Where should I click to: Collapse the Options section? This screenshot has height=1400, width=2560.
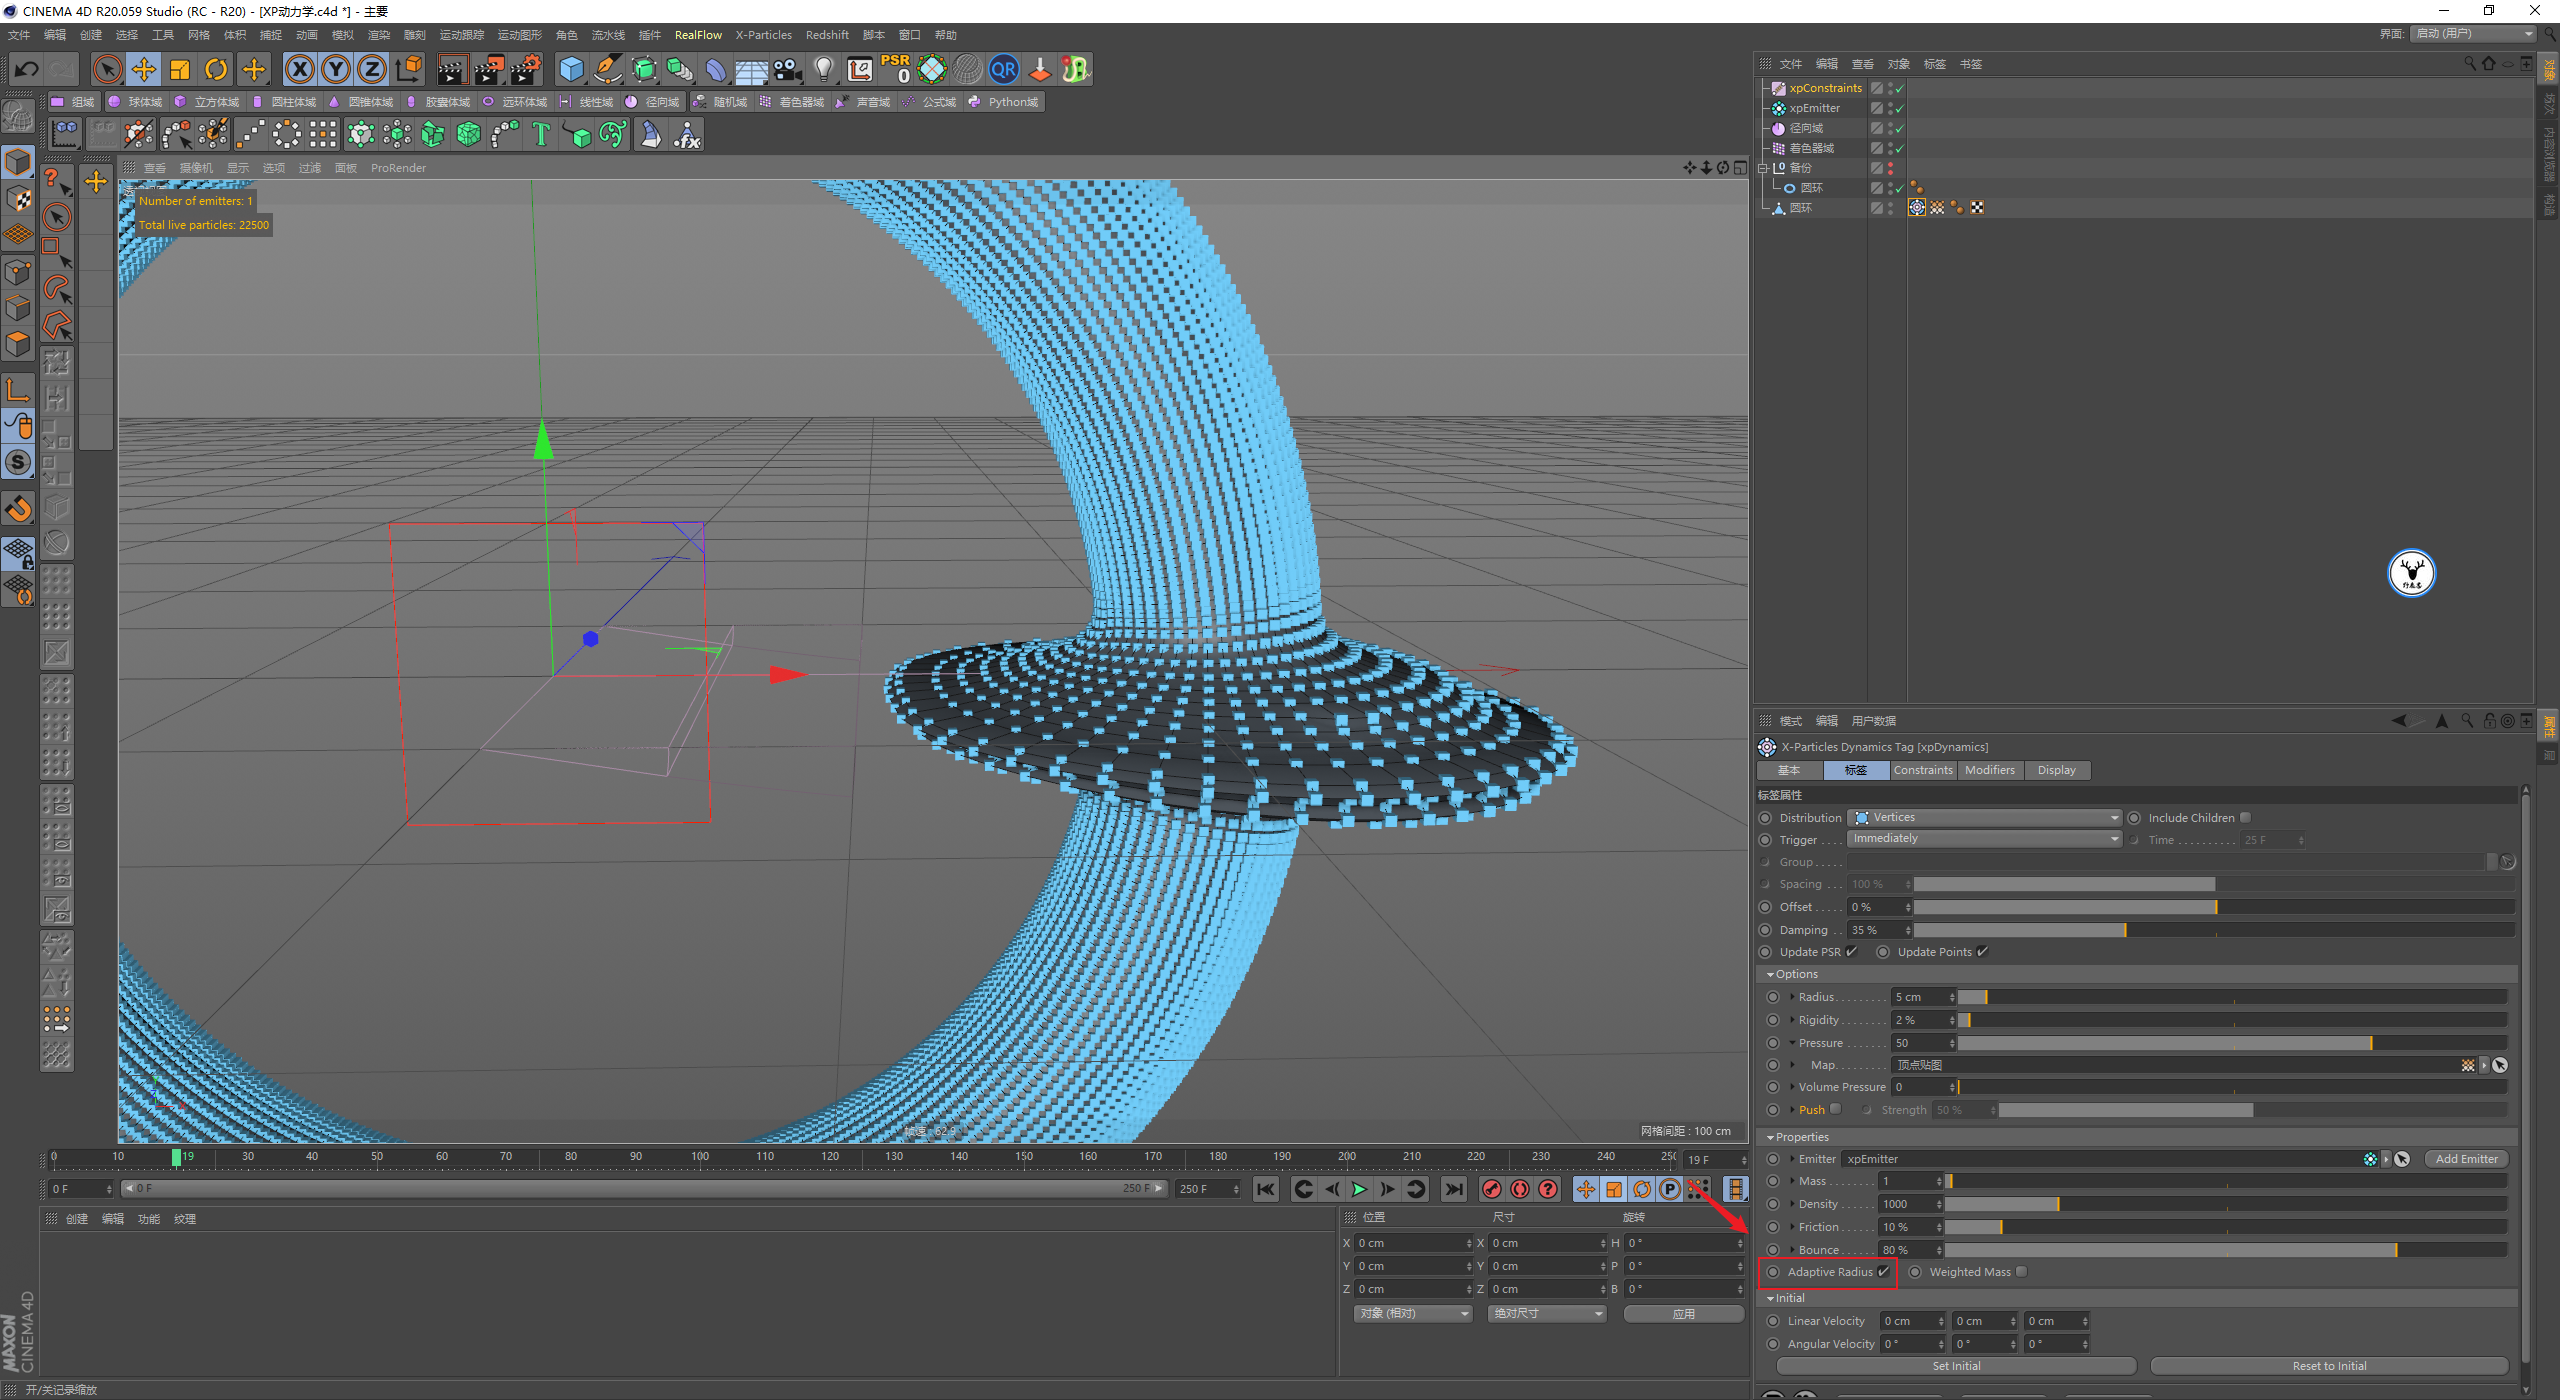coord(1771,974)
